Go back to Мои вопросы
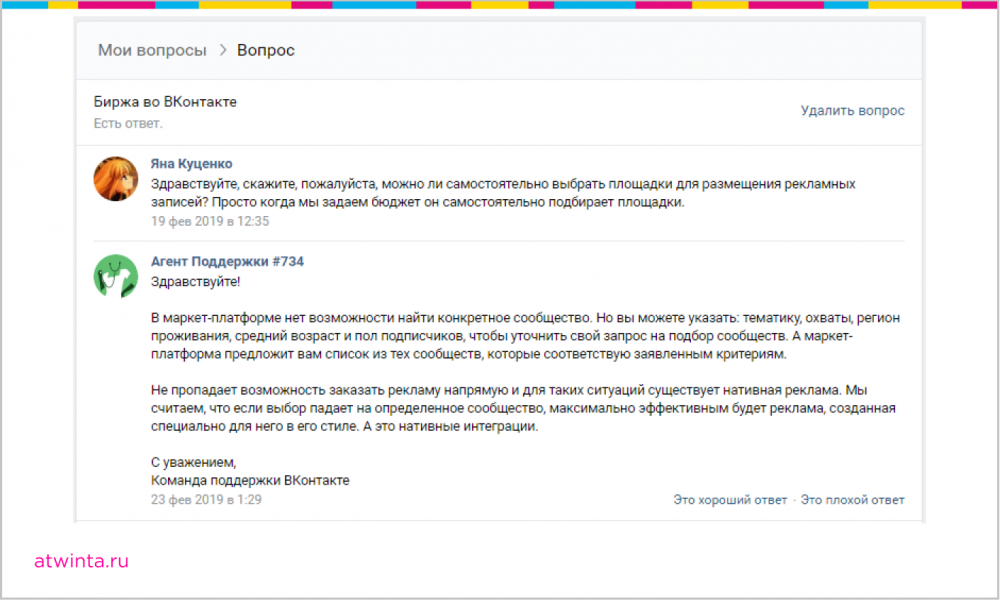The height and width of the screenshot is (600, 1000). coord(152,50)
